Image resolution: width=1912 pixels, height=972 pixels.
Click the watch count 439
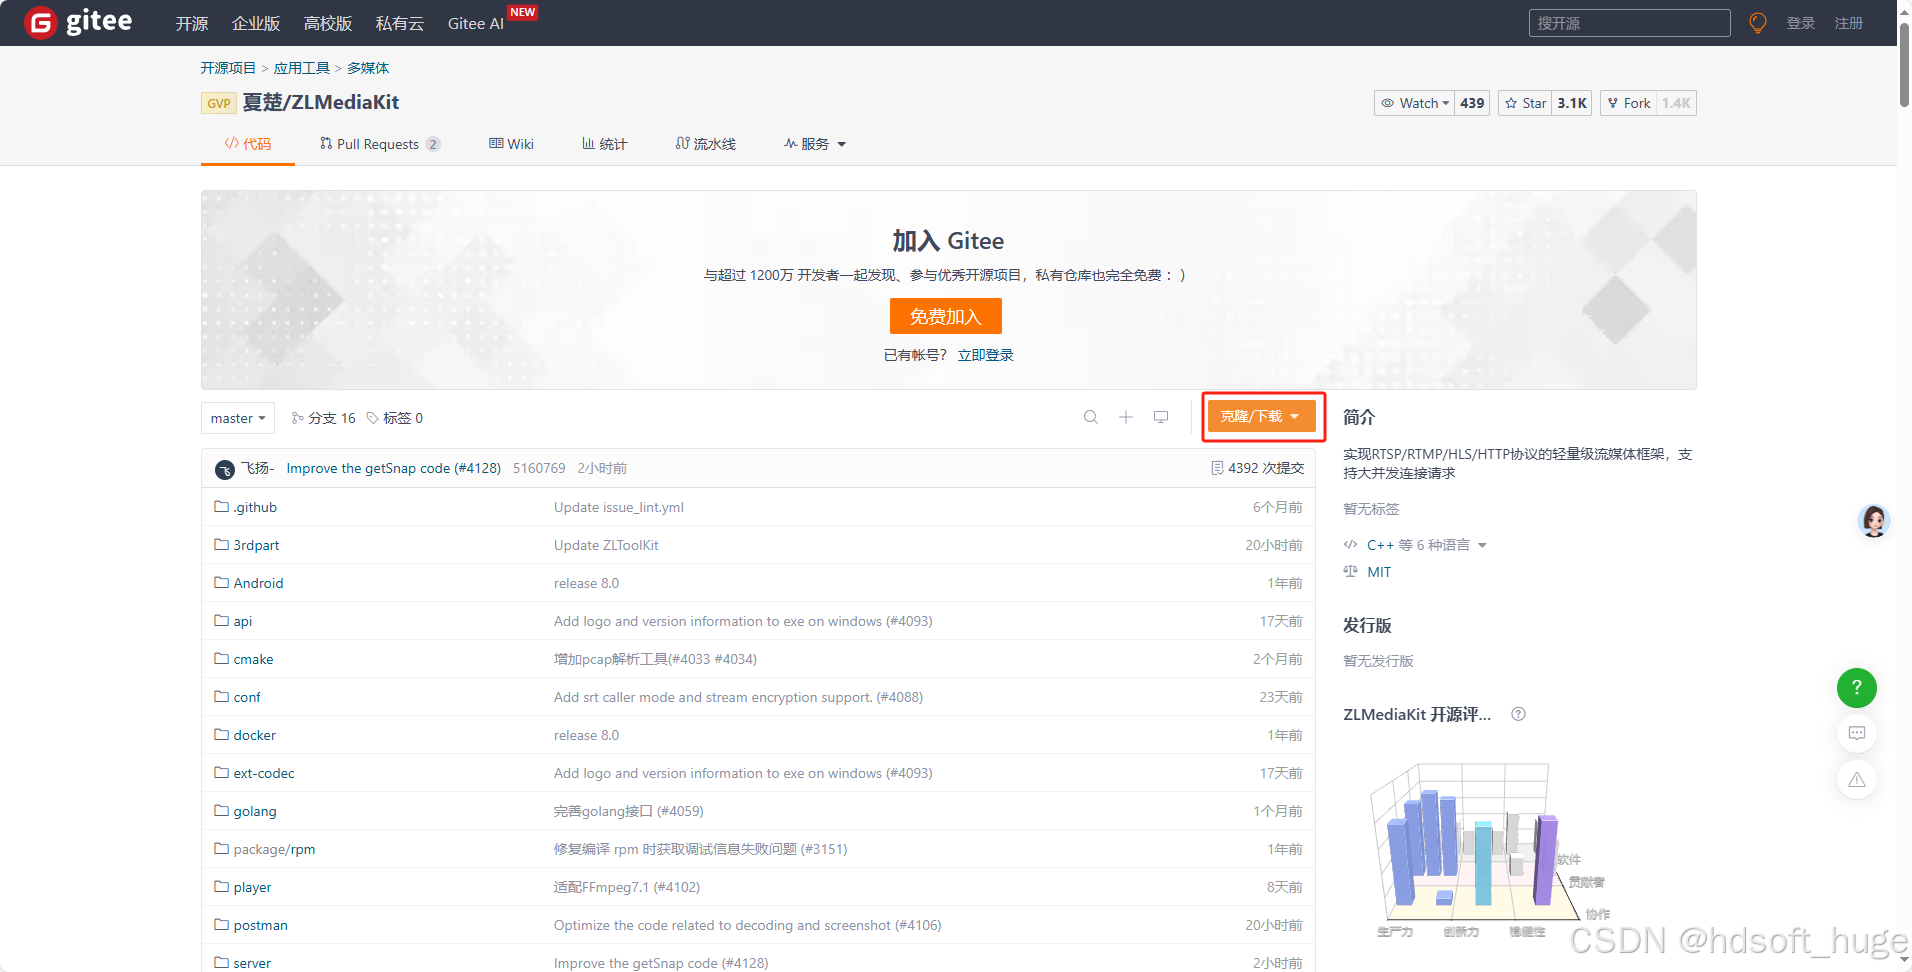(x=1472, y=103)
